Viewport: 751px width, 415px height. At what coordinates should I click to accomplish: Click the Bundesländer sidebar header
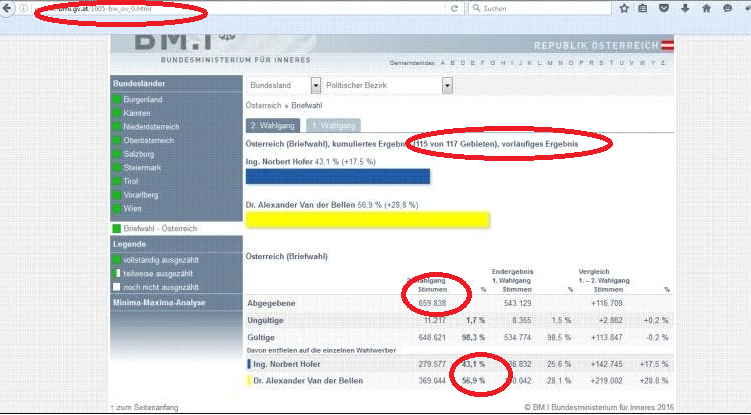139,83
